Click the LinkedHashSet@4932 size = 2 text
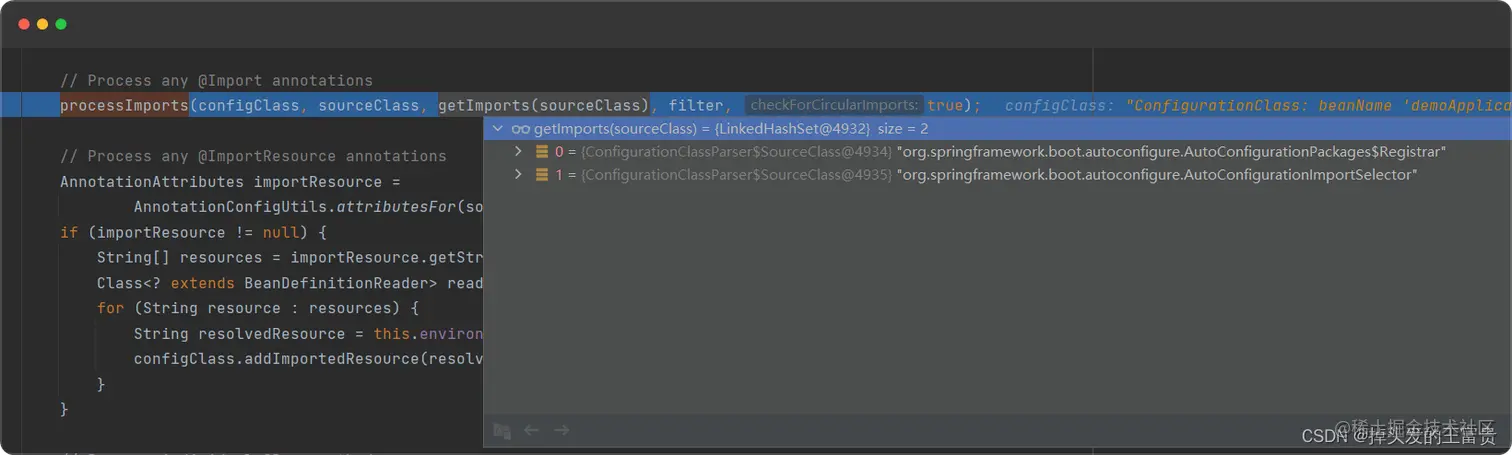 [821, 129]
